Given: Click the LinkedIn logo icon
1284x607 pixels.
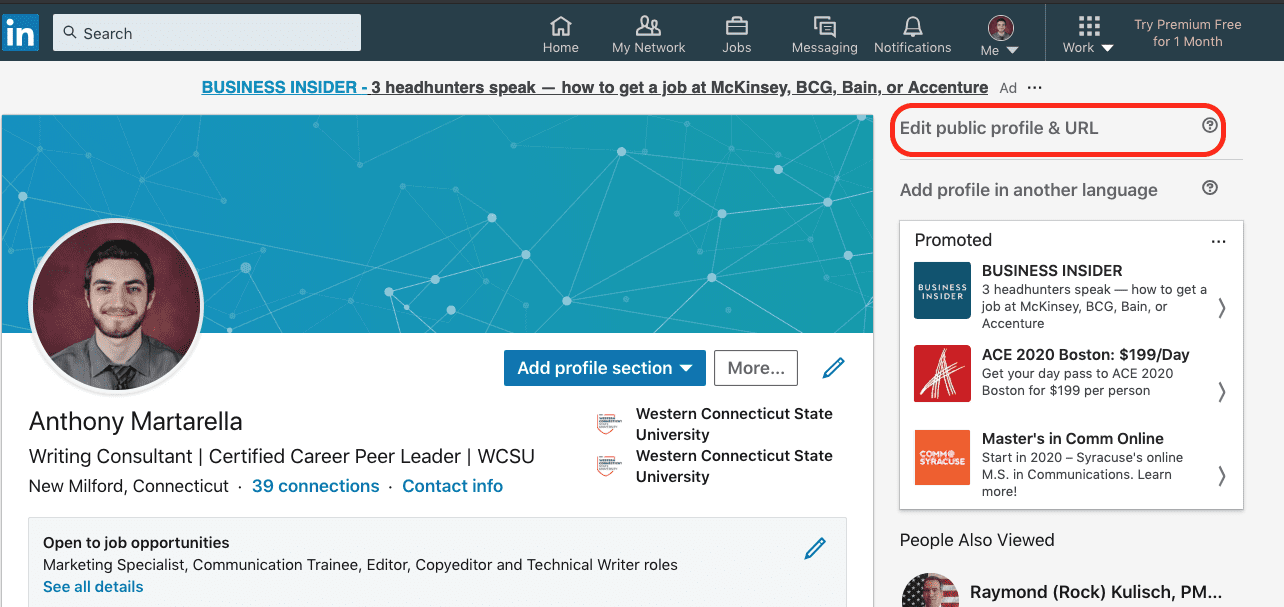Looking at the screenshot, I should 20,33.
